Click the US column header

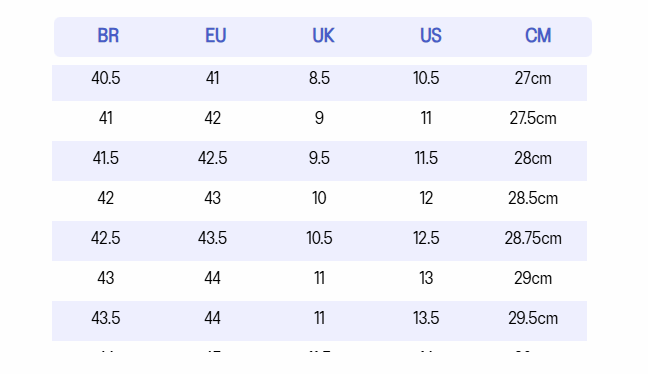431,36
